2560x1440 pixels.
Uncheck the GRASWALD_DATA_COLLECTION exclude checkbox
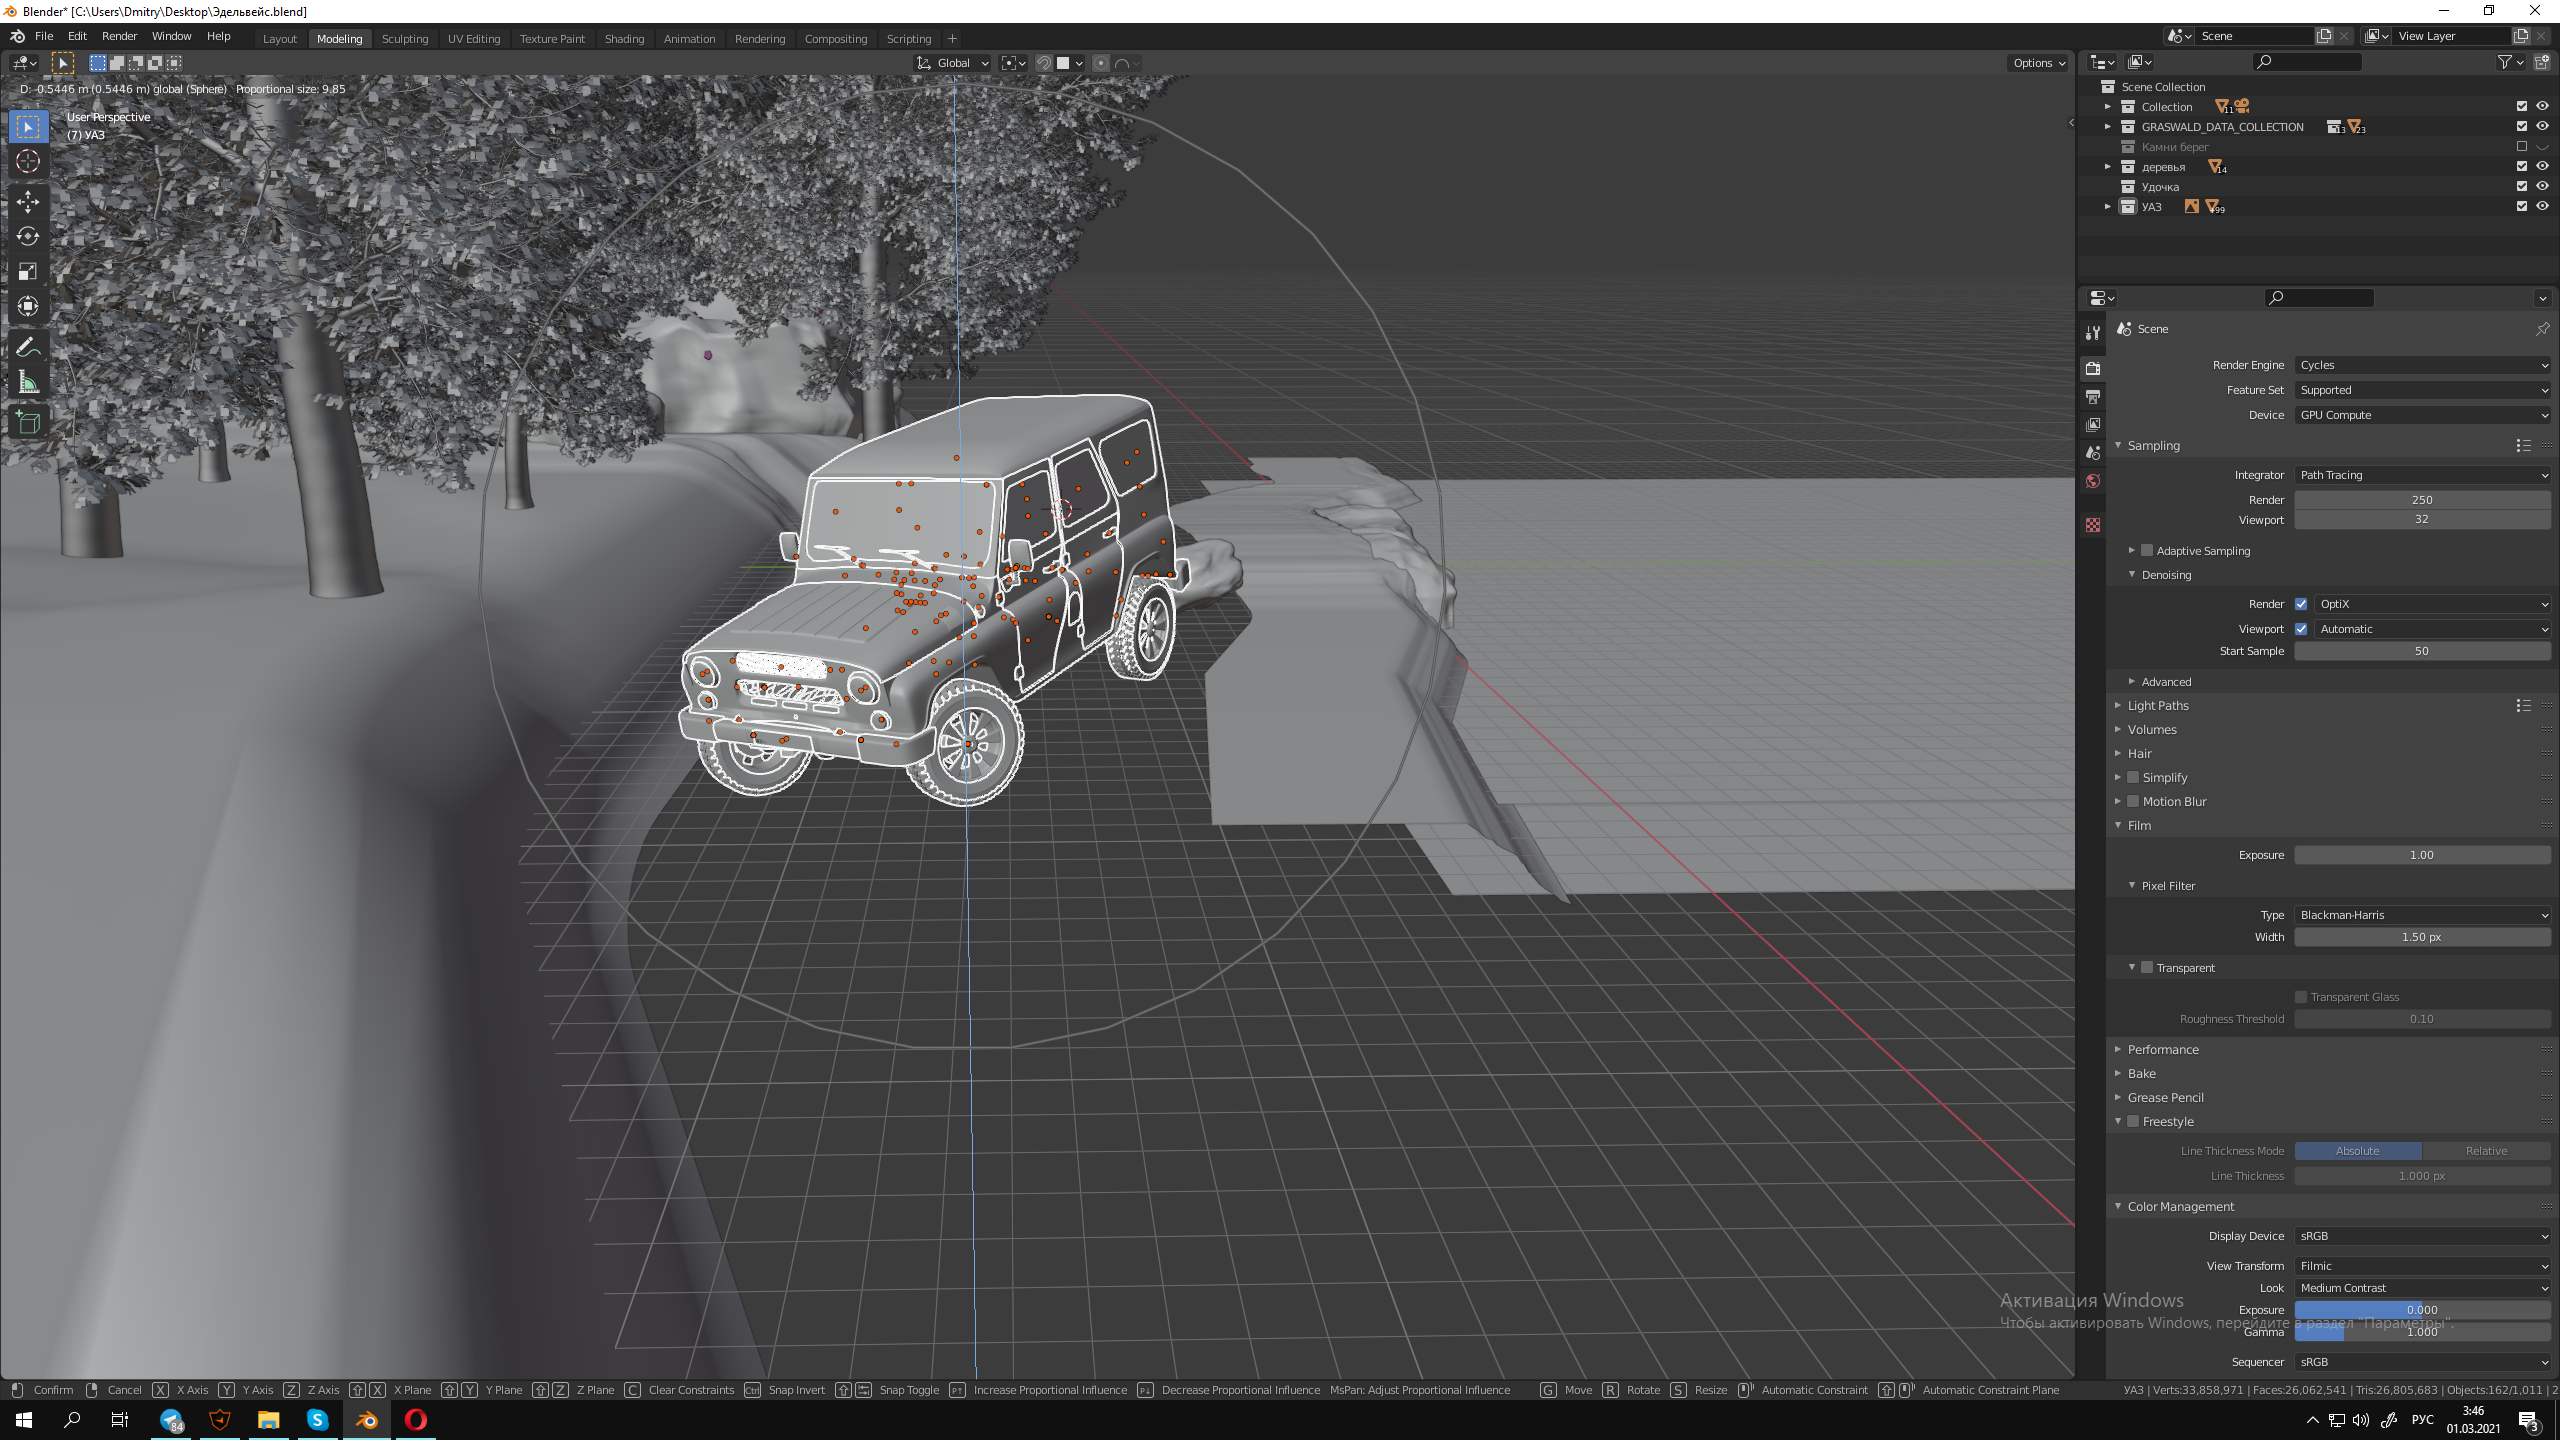pyautogui.click(x=2522, y=126)
